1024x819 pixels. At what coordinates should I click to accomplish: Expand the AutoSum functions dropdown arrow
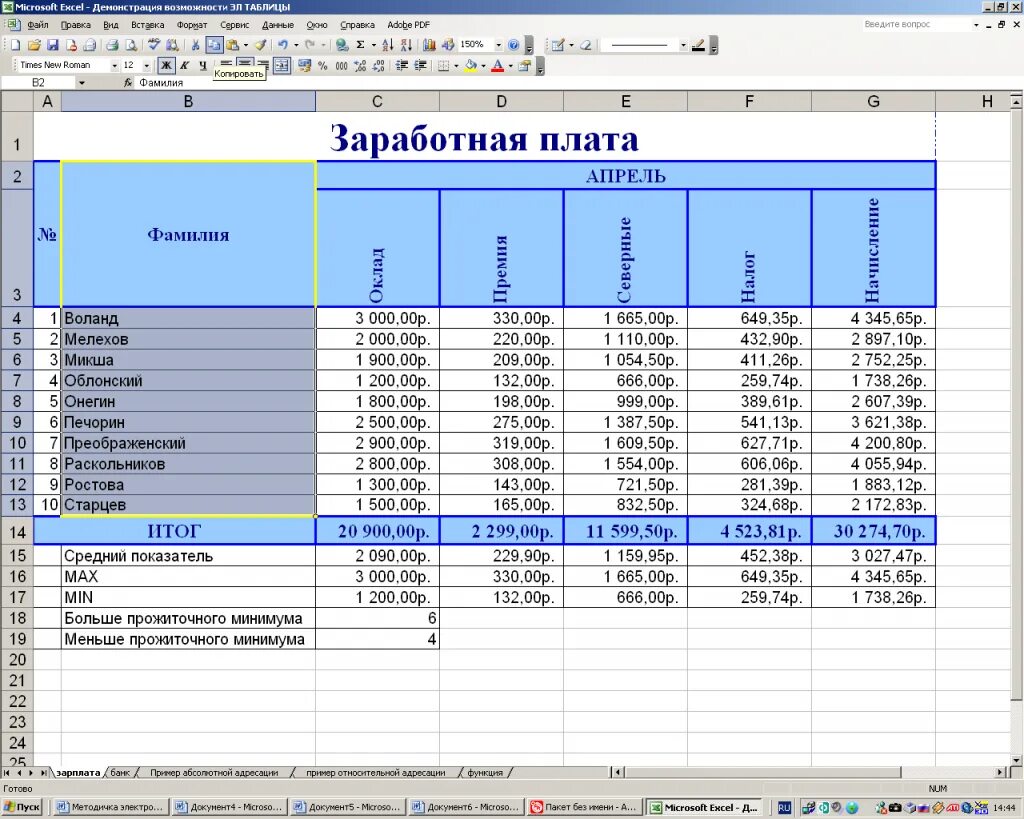pos(374,45)
